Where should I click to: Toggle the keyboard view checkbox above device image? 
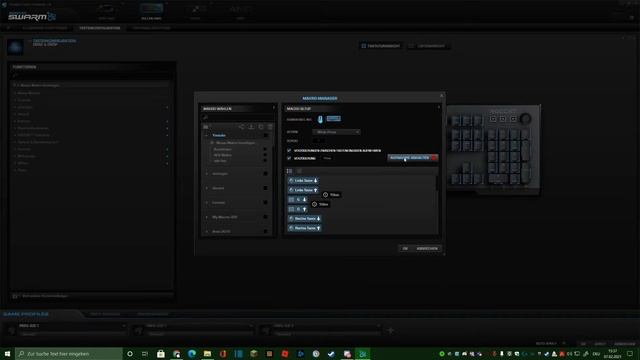pyautogui.click(x=363, y=46)
